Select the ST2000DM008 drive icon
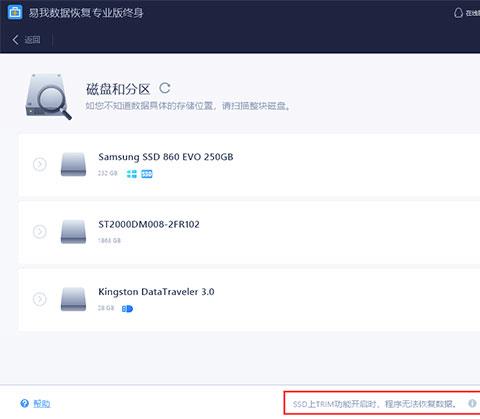Image resolution: width=480 pixels, height=419 pixels. [73, 231]
